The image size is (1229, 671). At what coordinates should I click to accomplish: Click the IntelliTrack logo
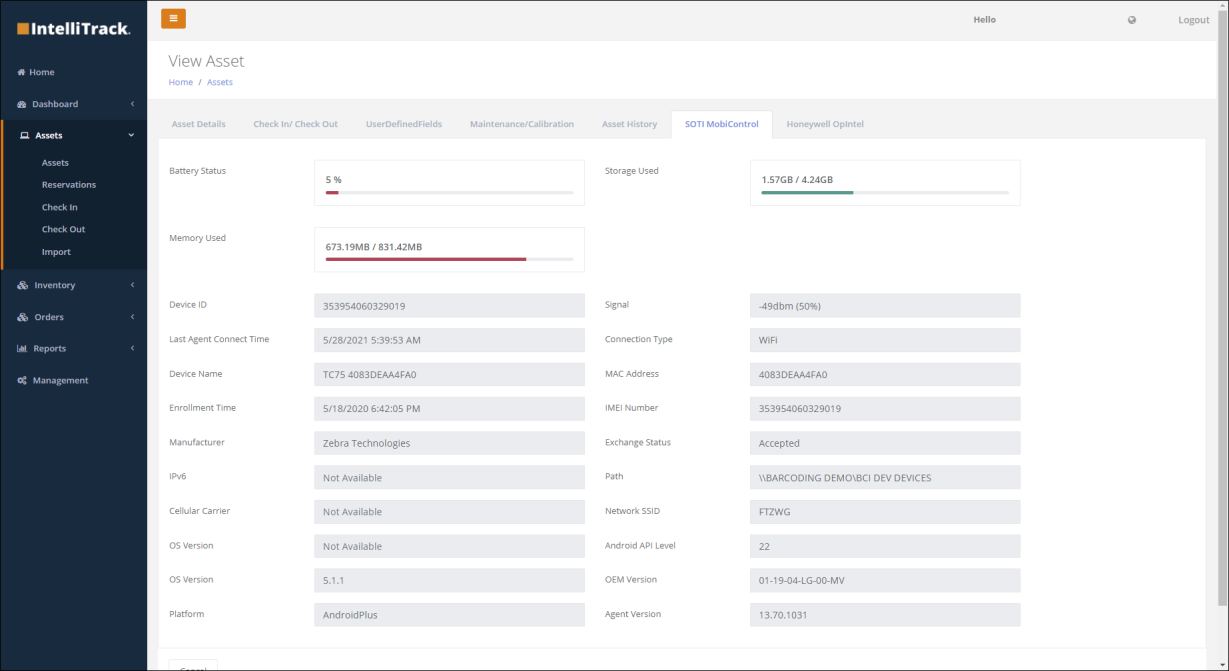73,29
